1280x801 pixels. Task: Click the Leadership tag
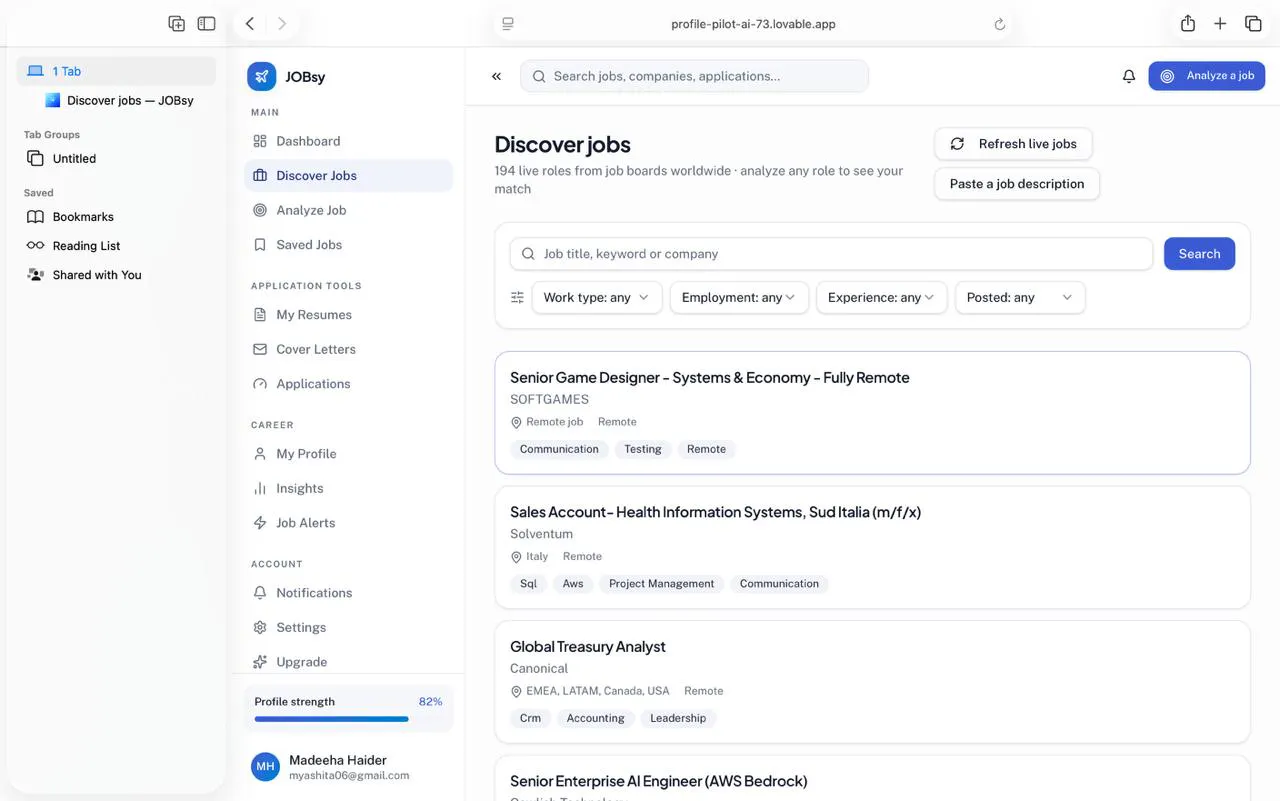[678, 718]
